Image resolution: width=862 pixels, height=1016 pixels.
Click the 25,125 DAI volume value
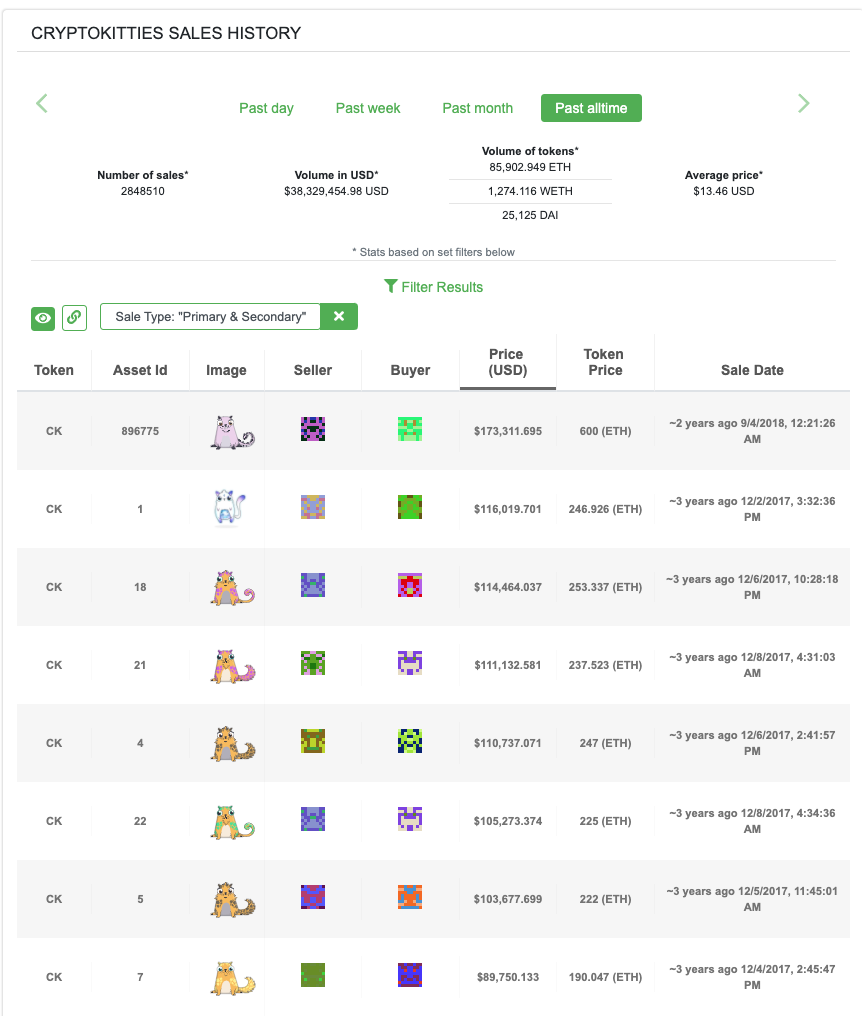coord(530,215)
